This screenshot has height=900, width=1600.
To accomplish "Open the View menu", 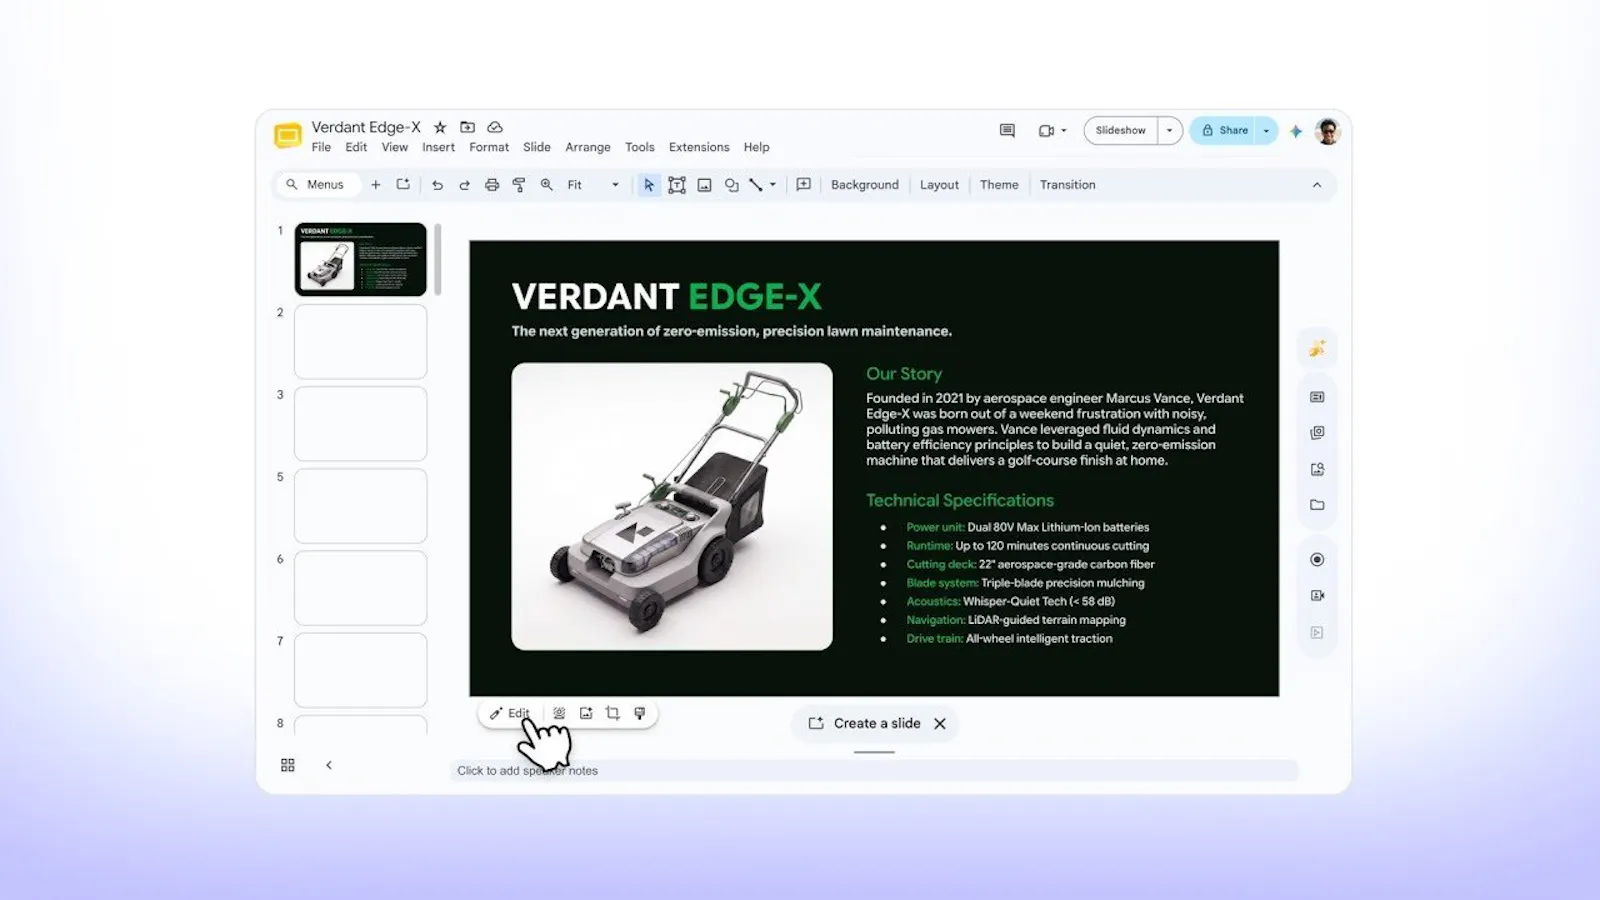I will (395, 147).
